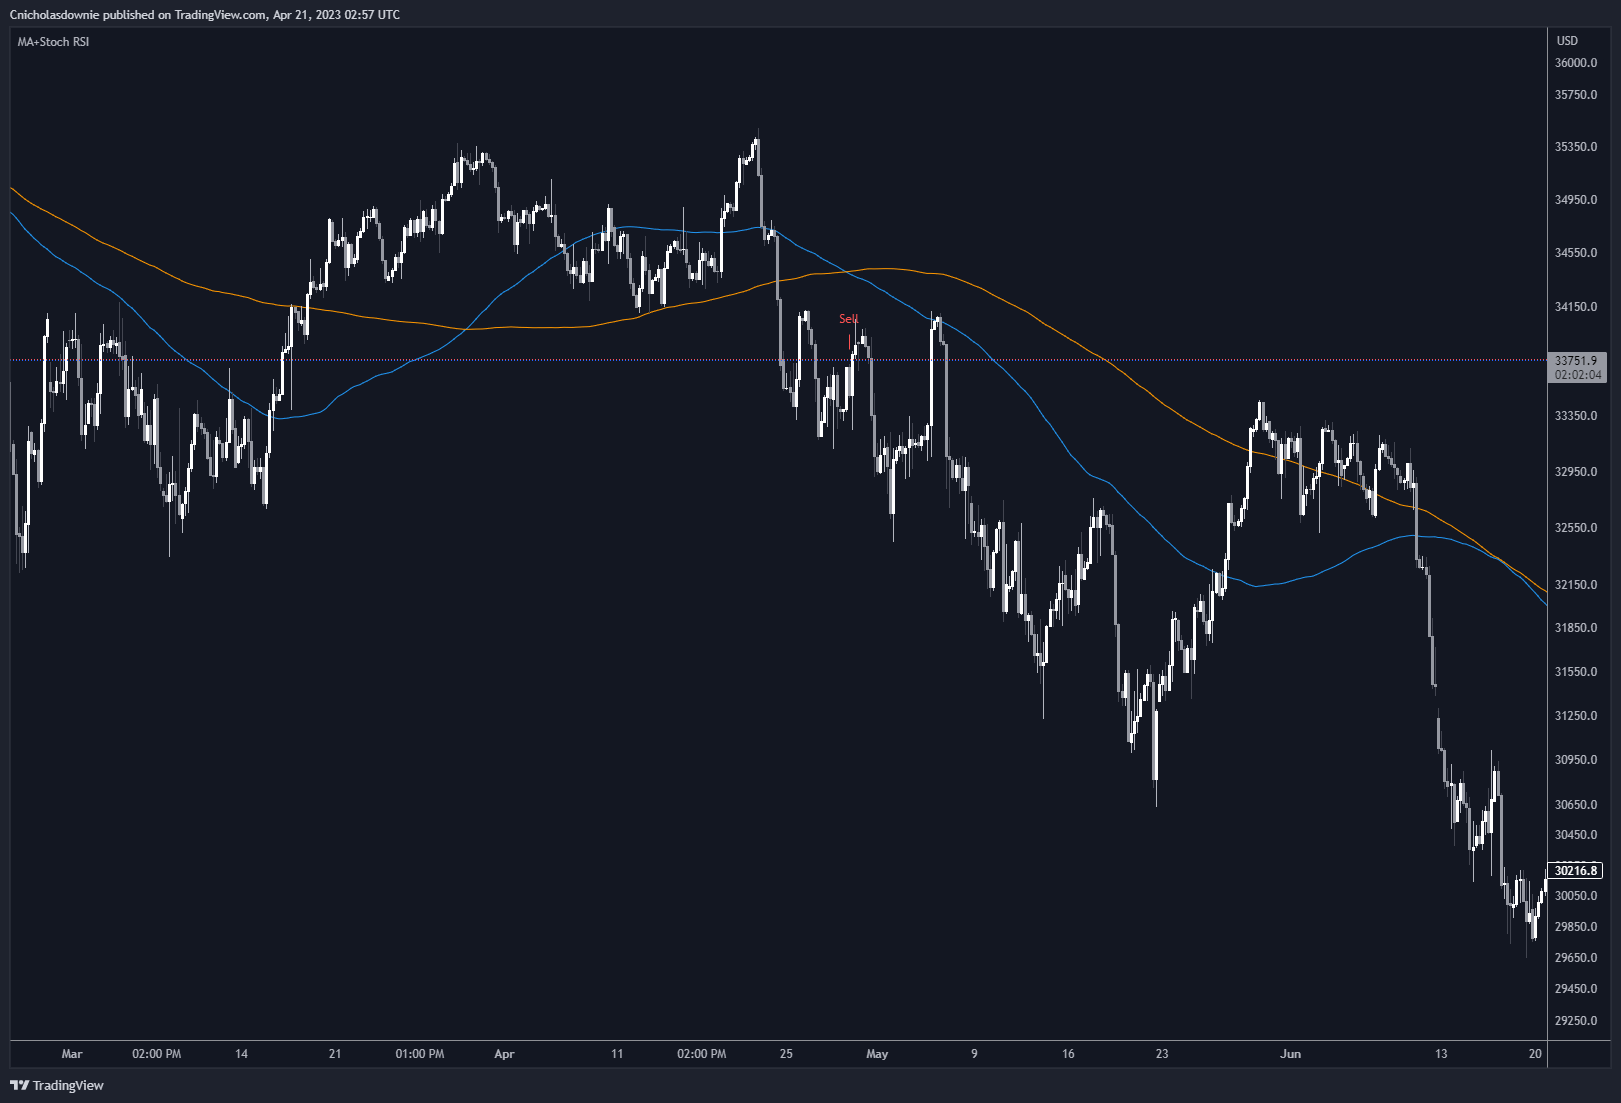Screen dimensions: 1621x1103
Task: Click the 20 date label on time axis
Action: pyautogui.click(x=1536, y=1054)
